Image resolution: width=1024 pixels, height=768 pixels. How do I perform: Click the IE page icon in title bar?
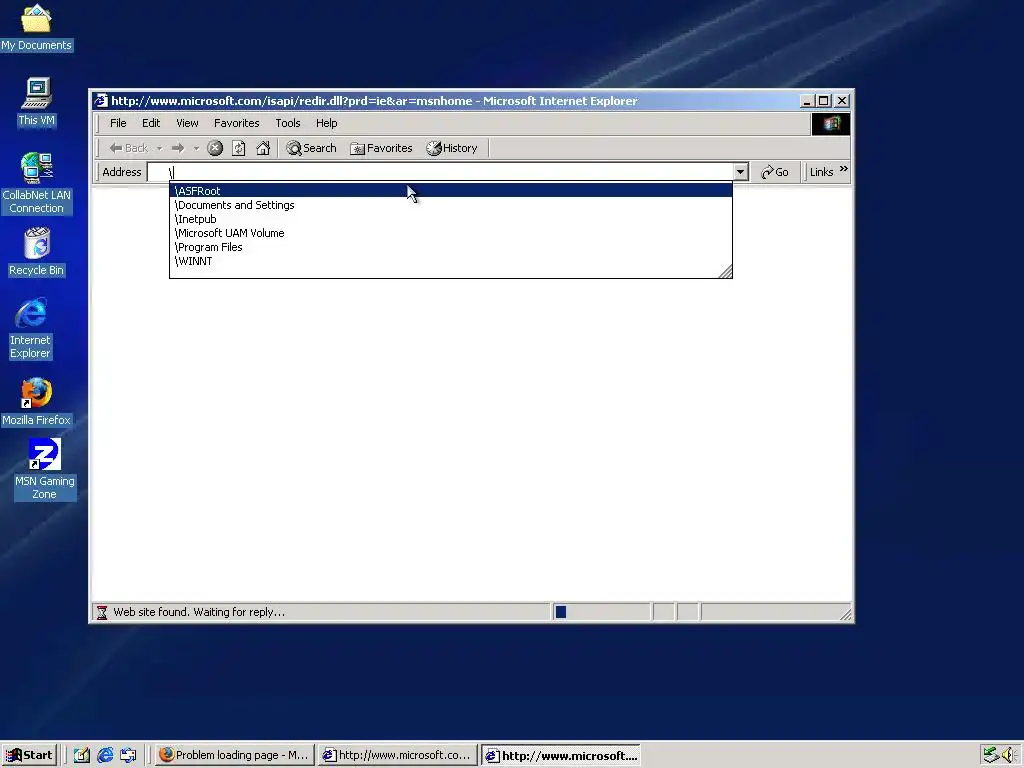[x=101, y=101]
